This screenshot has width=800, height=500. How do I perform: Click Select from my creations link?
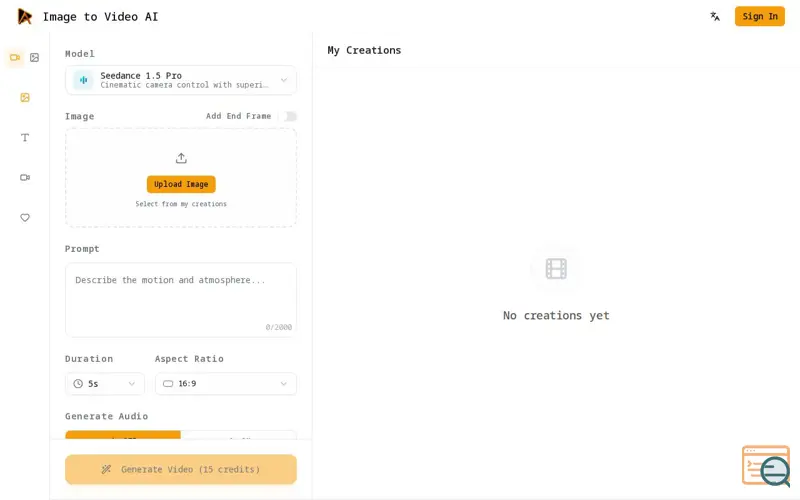point(181,204)
